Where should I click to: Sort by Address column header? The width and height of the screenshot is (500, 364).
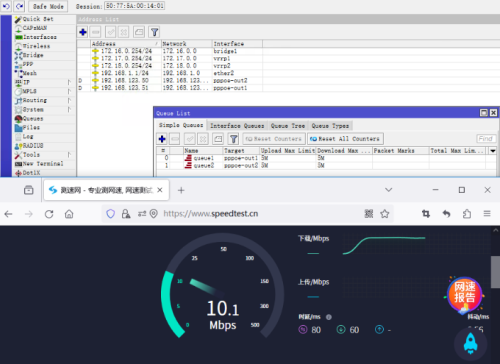tap(126, 44)
